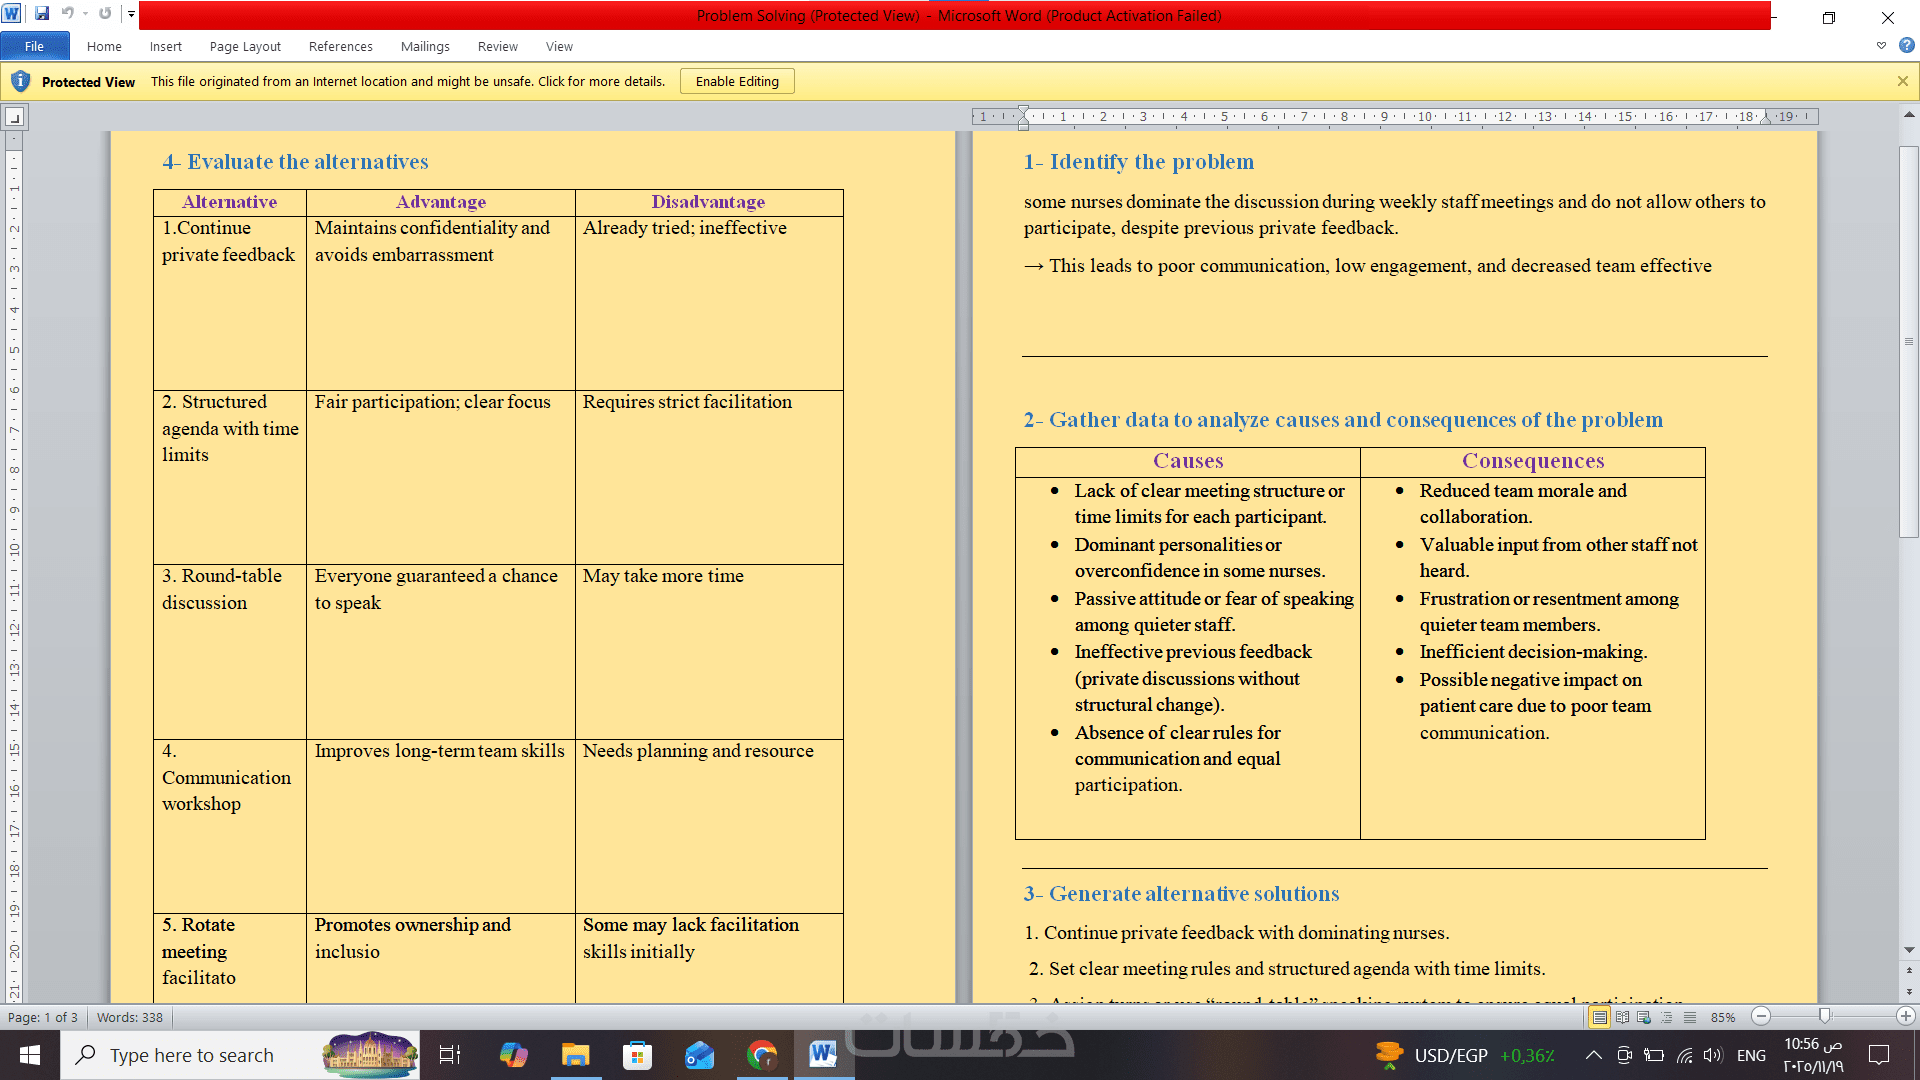The width and height of the screenshot is (1920, 1080).
Task: Click the Enable Editing button
Action: [x=737, y=81]
